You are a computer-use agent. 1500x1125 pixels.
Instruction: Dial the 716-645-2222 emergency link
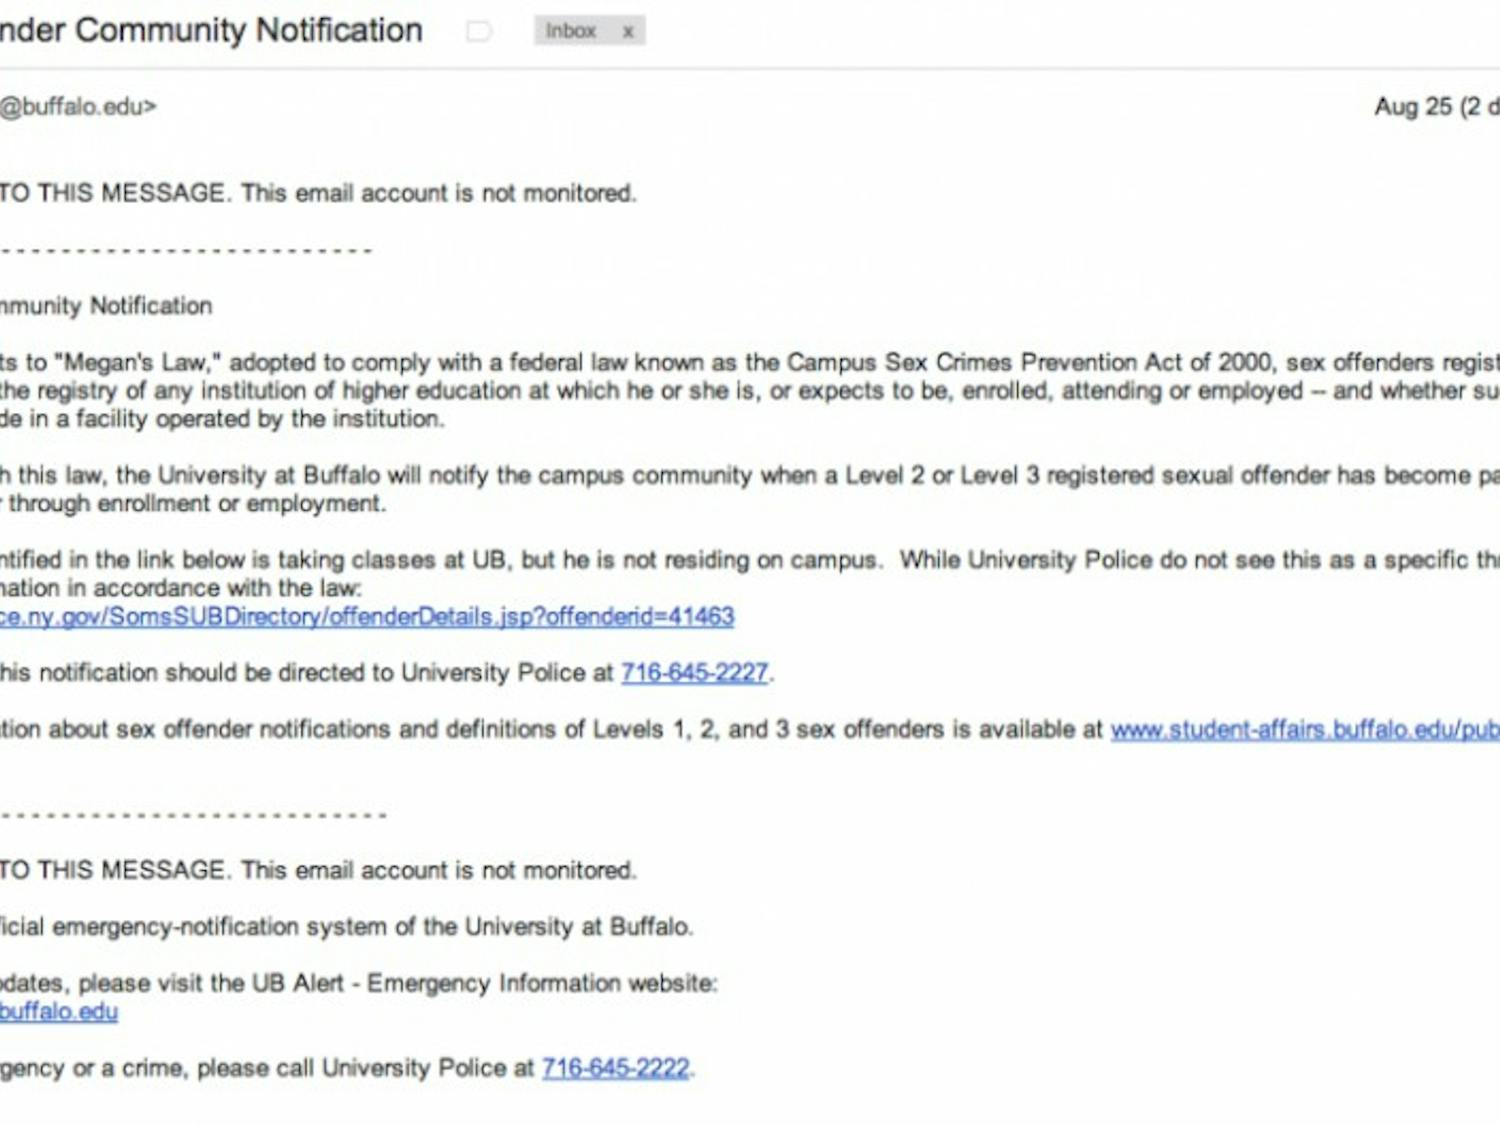pyautogui.click(x=615, y=1066)
